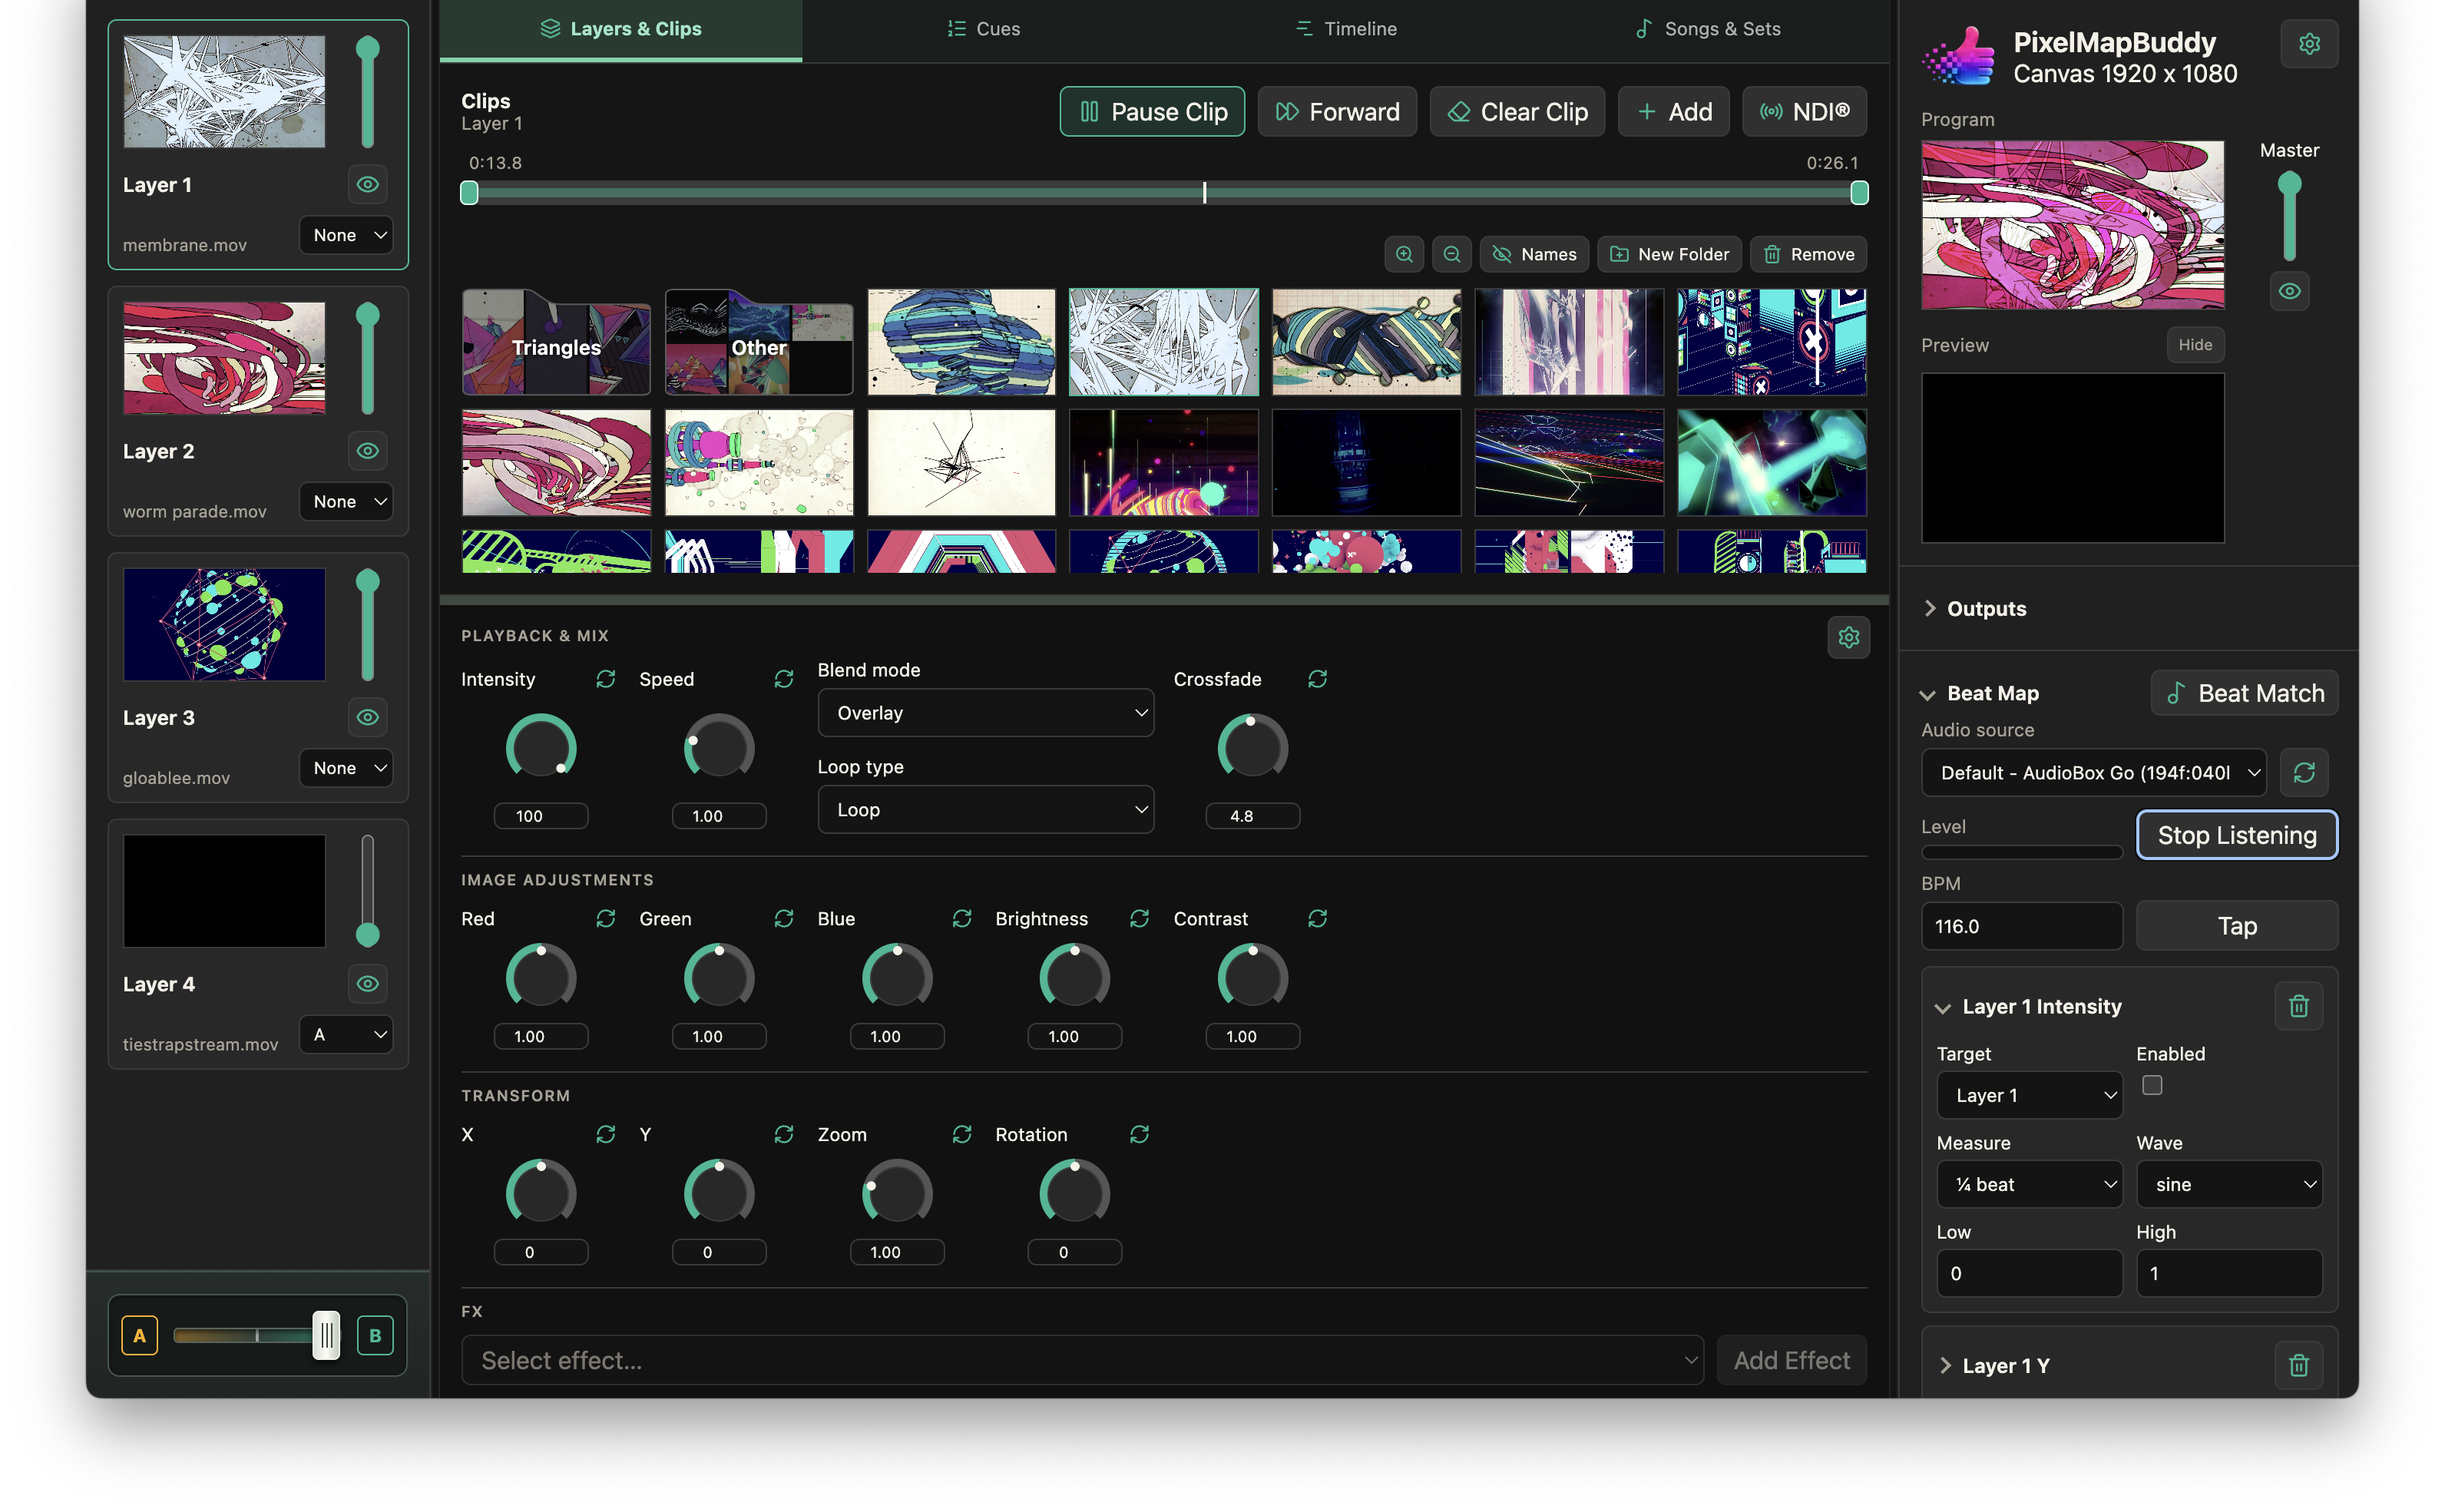Viewport: 2445px width, 1512px height.
Task: Click the zoom out clips icon
Action: (x=1451, y=254)
